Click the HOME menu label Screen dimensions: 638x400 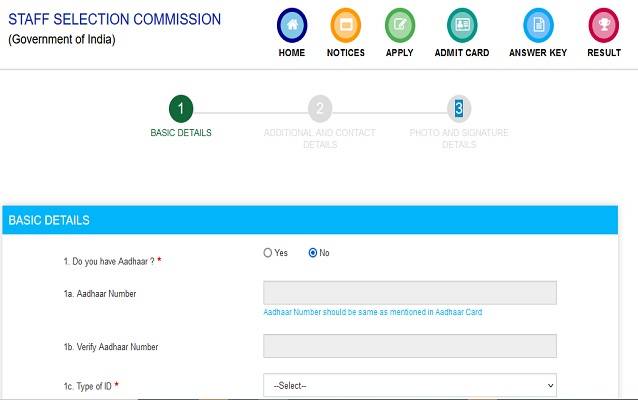pyautogui.click(x=292, y=53)
